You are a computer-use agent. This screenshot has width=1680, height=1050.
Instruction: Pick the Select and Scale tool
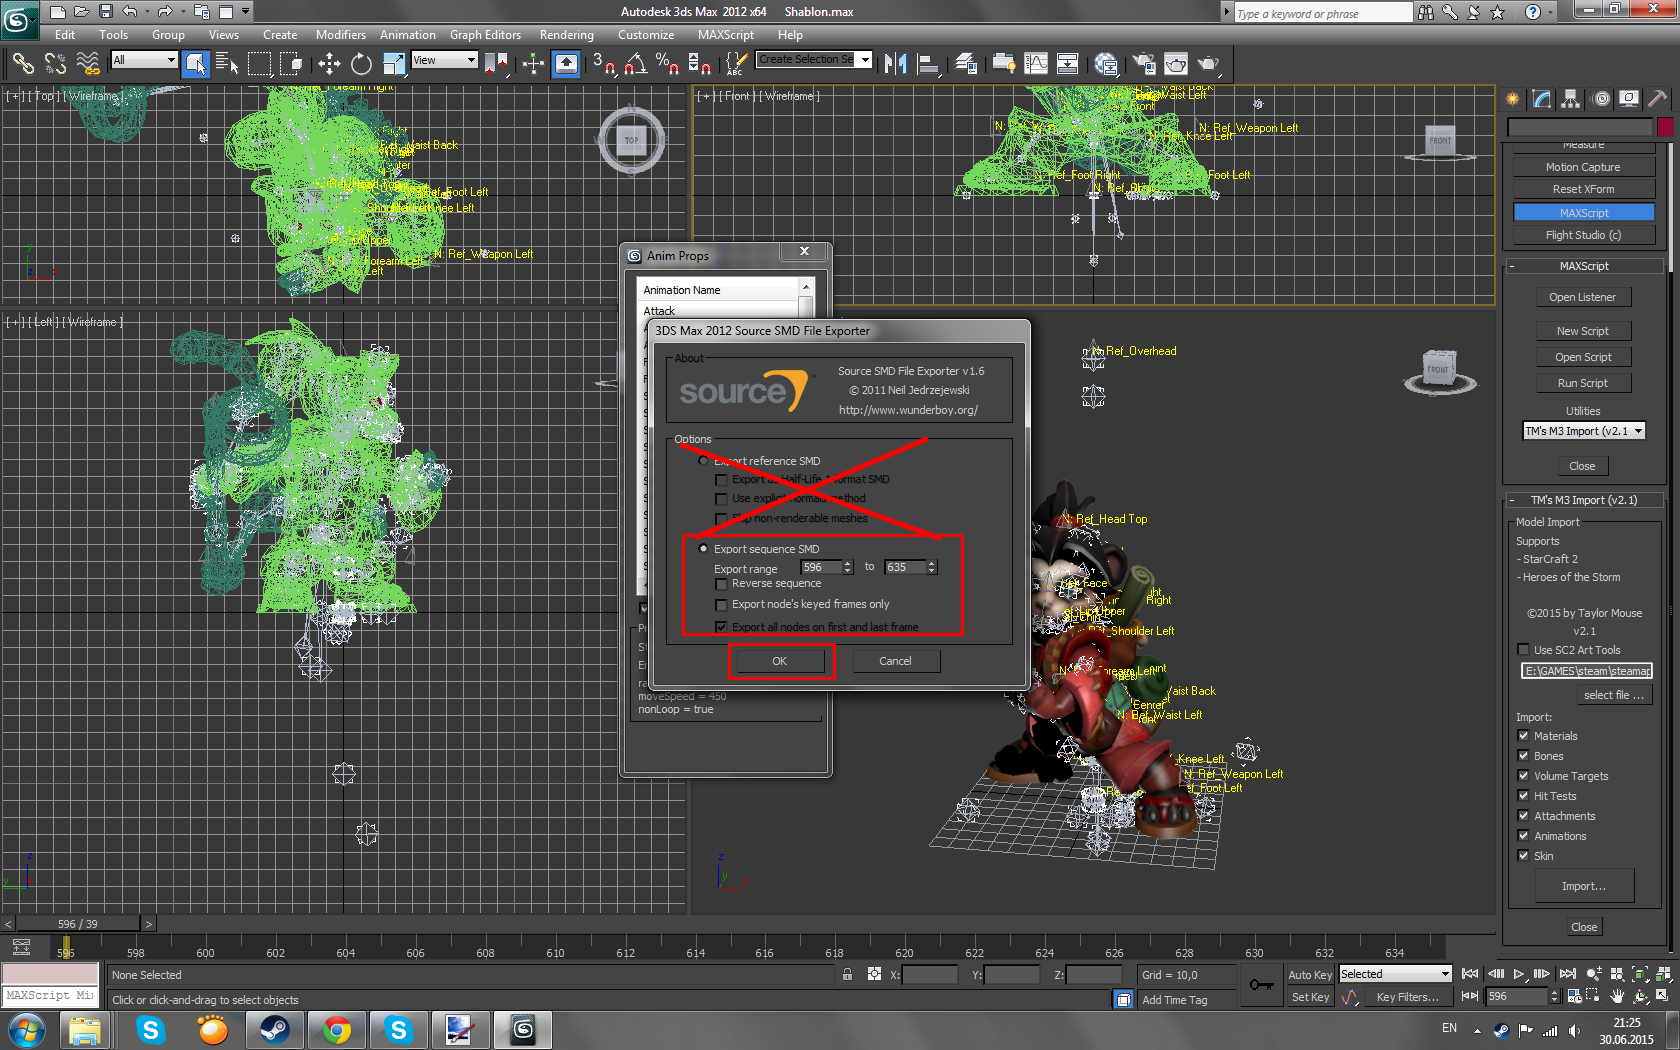pyautogui.click(x=394, y=64)
